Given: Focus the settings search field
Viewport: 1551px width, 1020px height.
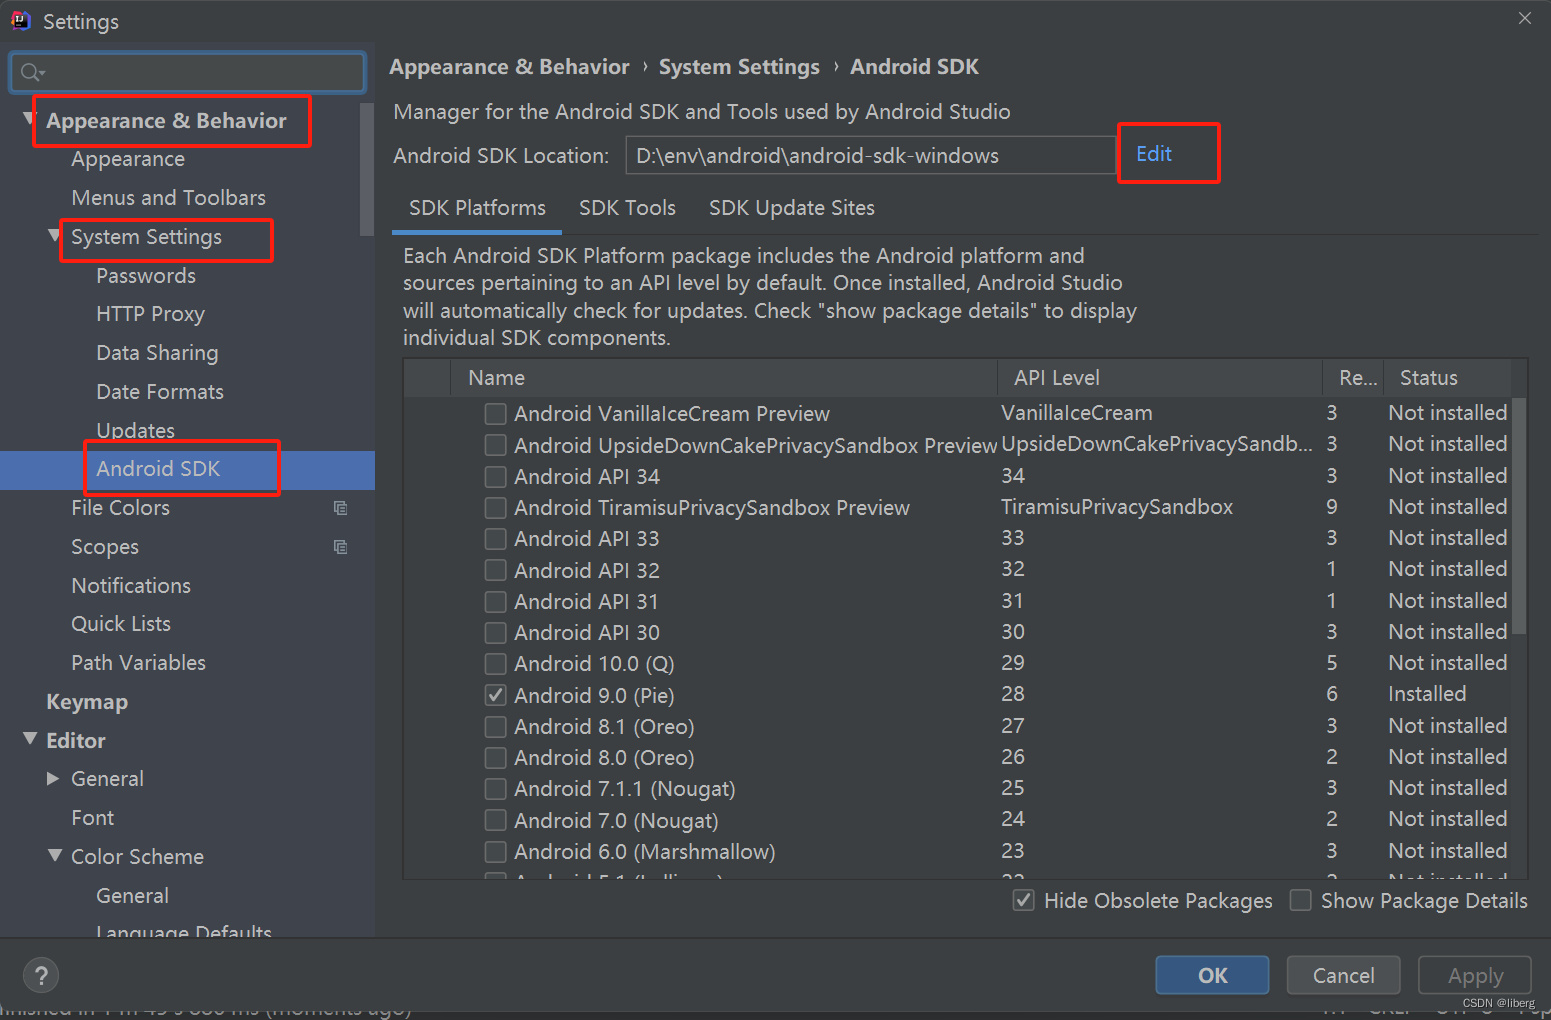Looking at the screenshot, I should pyautogui.click(x=188, y=72).
